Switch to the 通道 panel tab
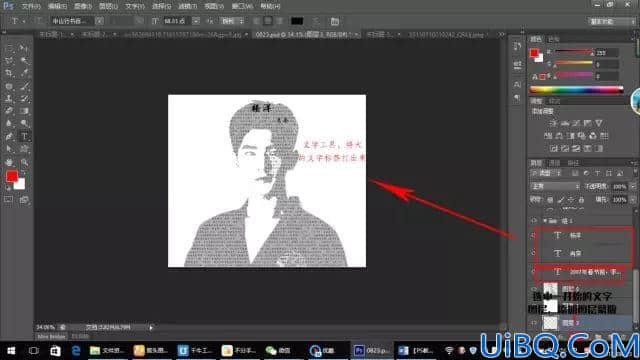 [x=555, y=163]
